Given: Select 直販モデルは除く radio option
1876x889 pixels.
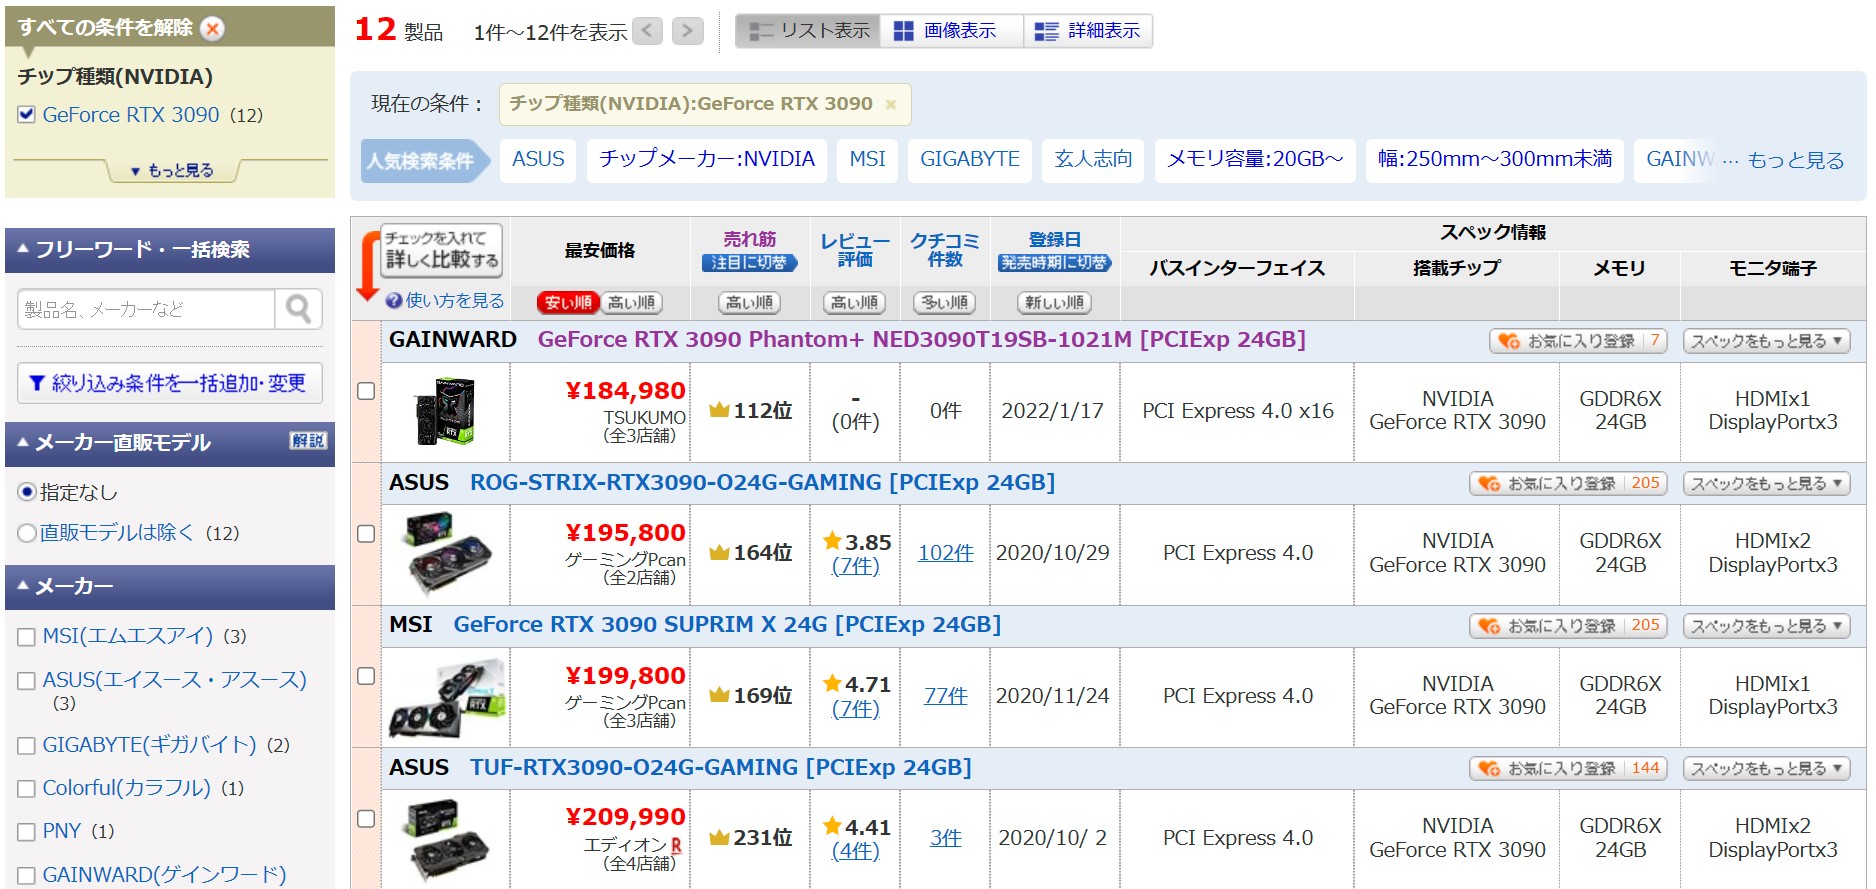Looking at the screenshot, I should (27, 533).
